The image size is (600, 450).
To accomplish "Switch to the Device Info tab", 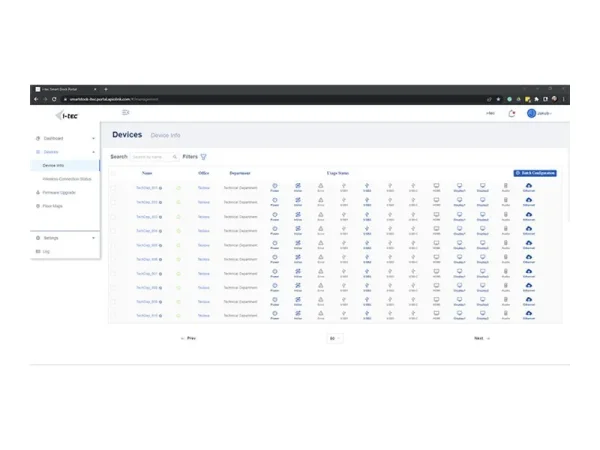I will point(166,135).
